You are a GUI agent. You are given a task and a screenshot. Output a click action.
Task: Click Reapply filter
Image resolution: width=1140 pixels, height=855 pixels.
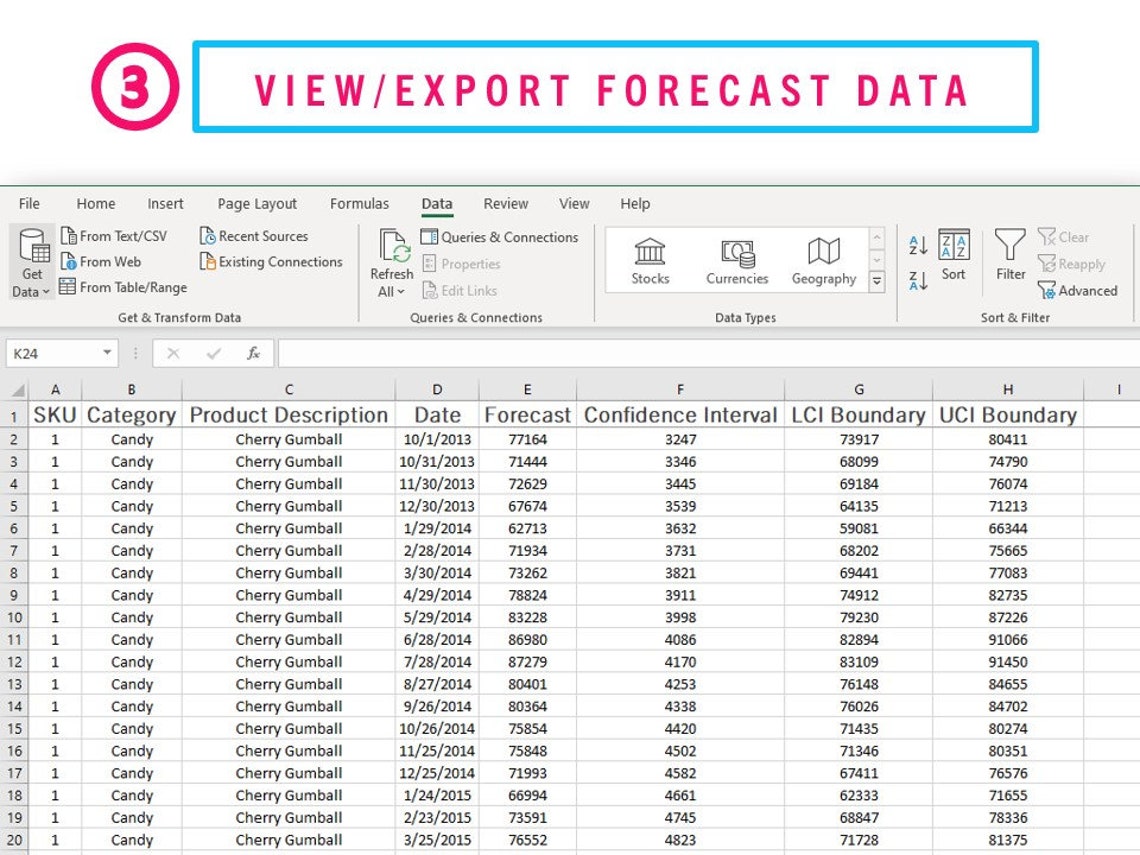(x=1074, y=264)
